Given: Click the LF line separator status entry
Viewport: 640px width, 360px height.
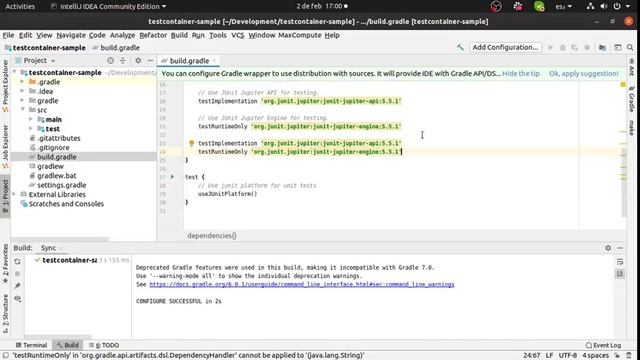Looking at the screenshot, I should [x=549, y=355].
